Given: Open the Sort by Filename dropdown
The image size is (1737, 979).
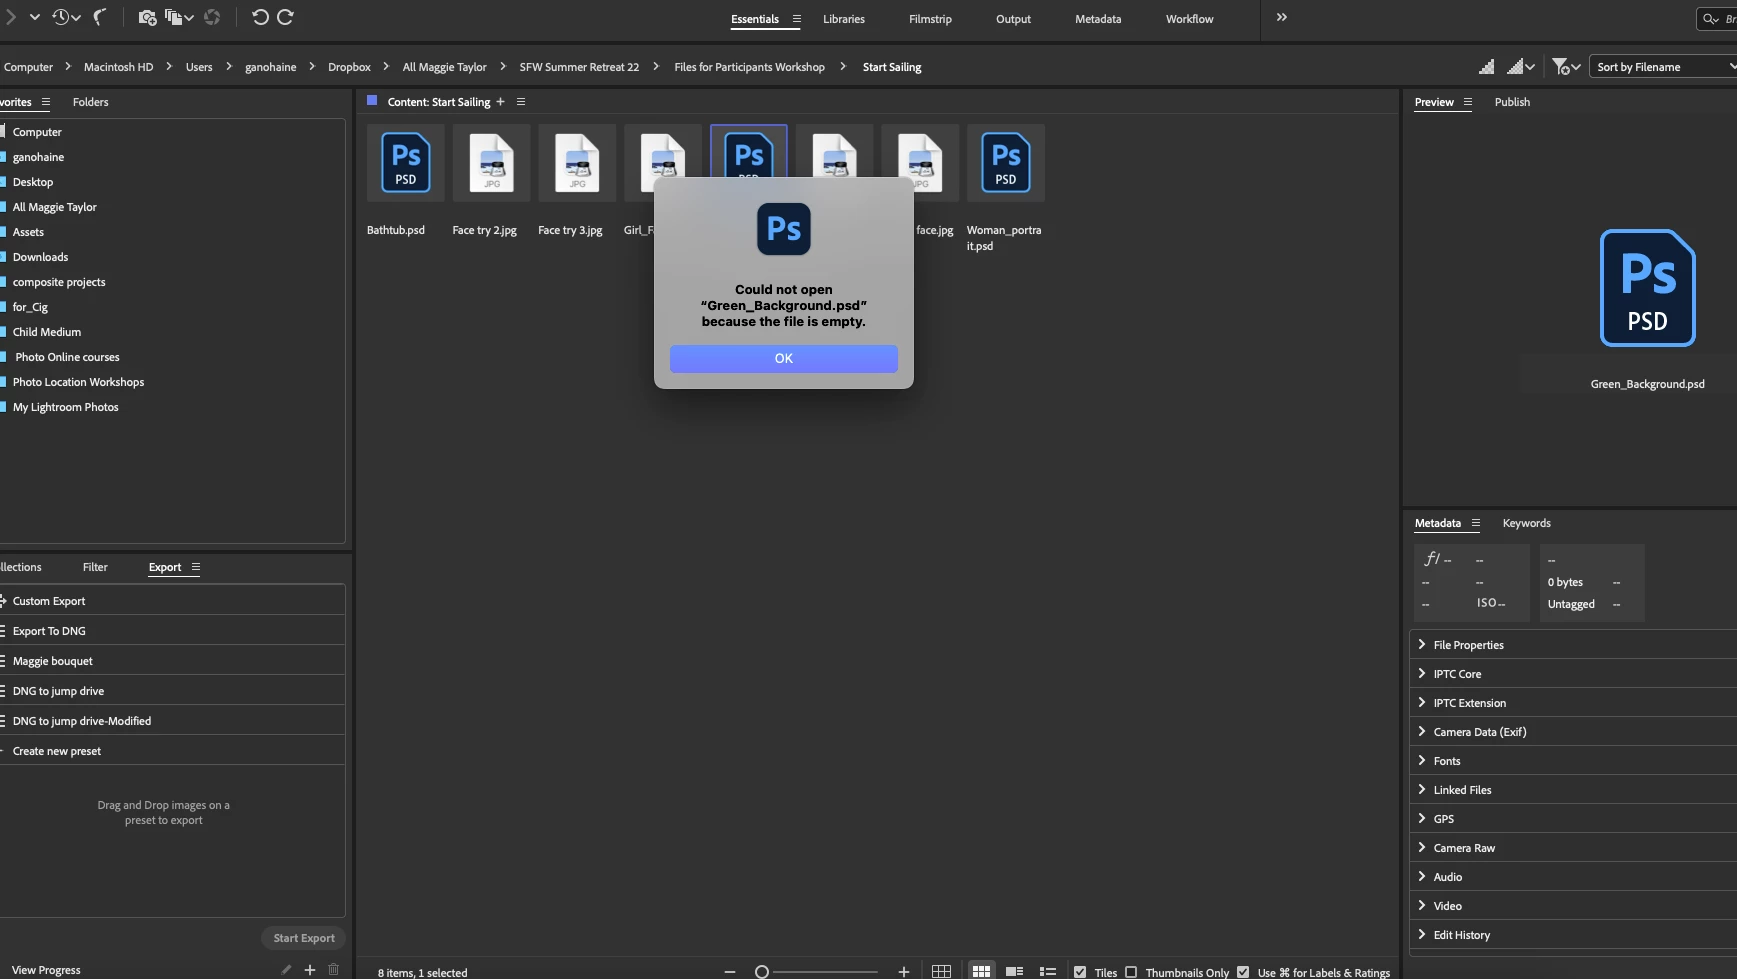Looking at the screenshot, I should tap(1664, 67).
